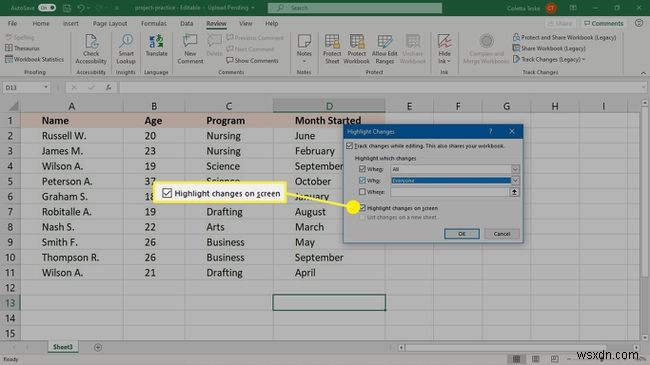Open the Name Box dropdown arrow
This screenshot has height=365, width=650.
[46, 88]
